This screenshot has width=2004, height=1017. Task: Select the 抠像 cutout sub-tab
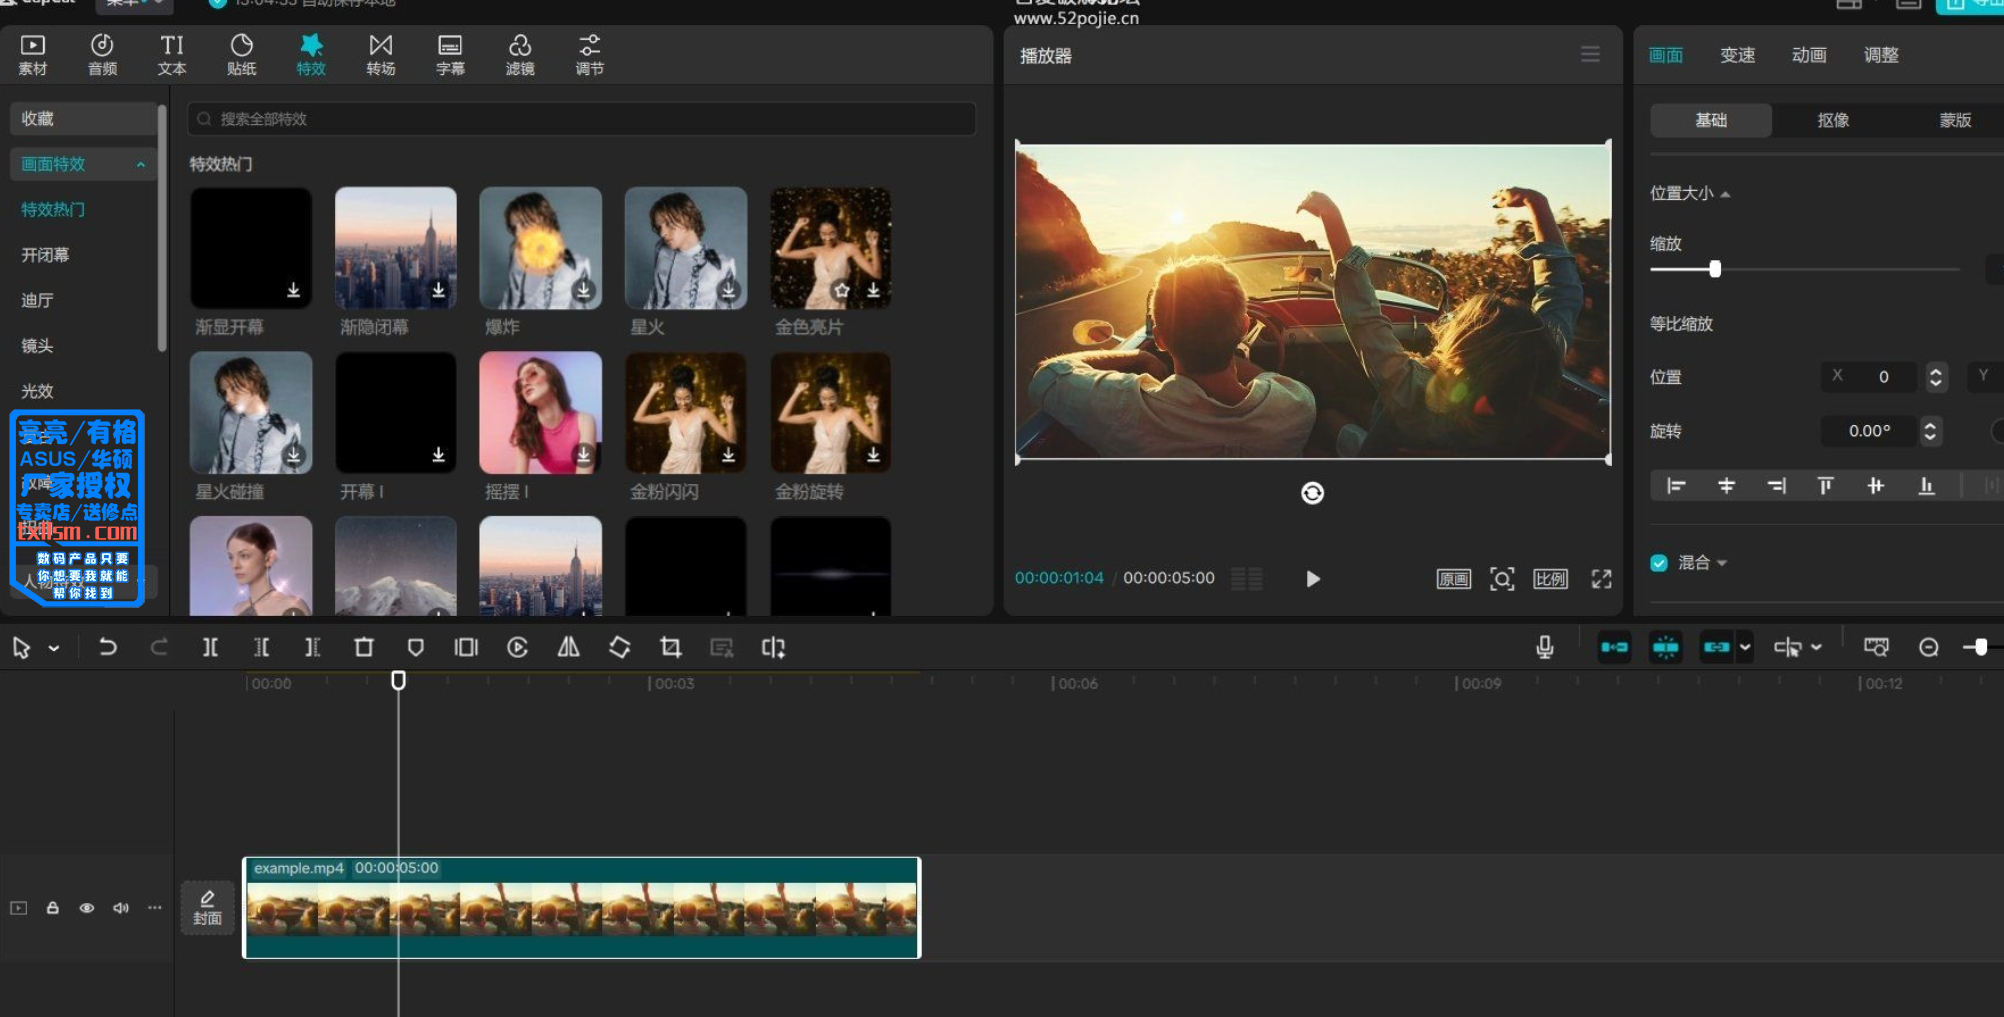pos(1833,120)
